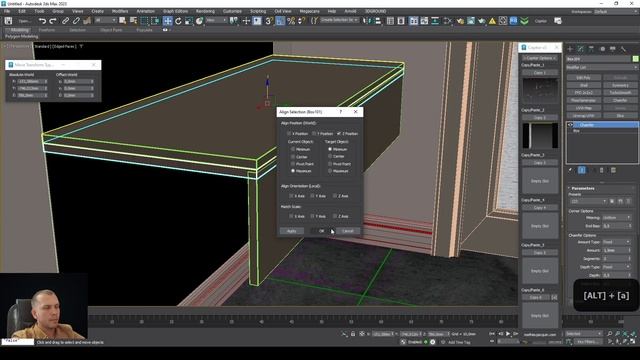Check Match Scale Z Axis
Screen dimensions: 640x360
(335, 216)
